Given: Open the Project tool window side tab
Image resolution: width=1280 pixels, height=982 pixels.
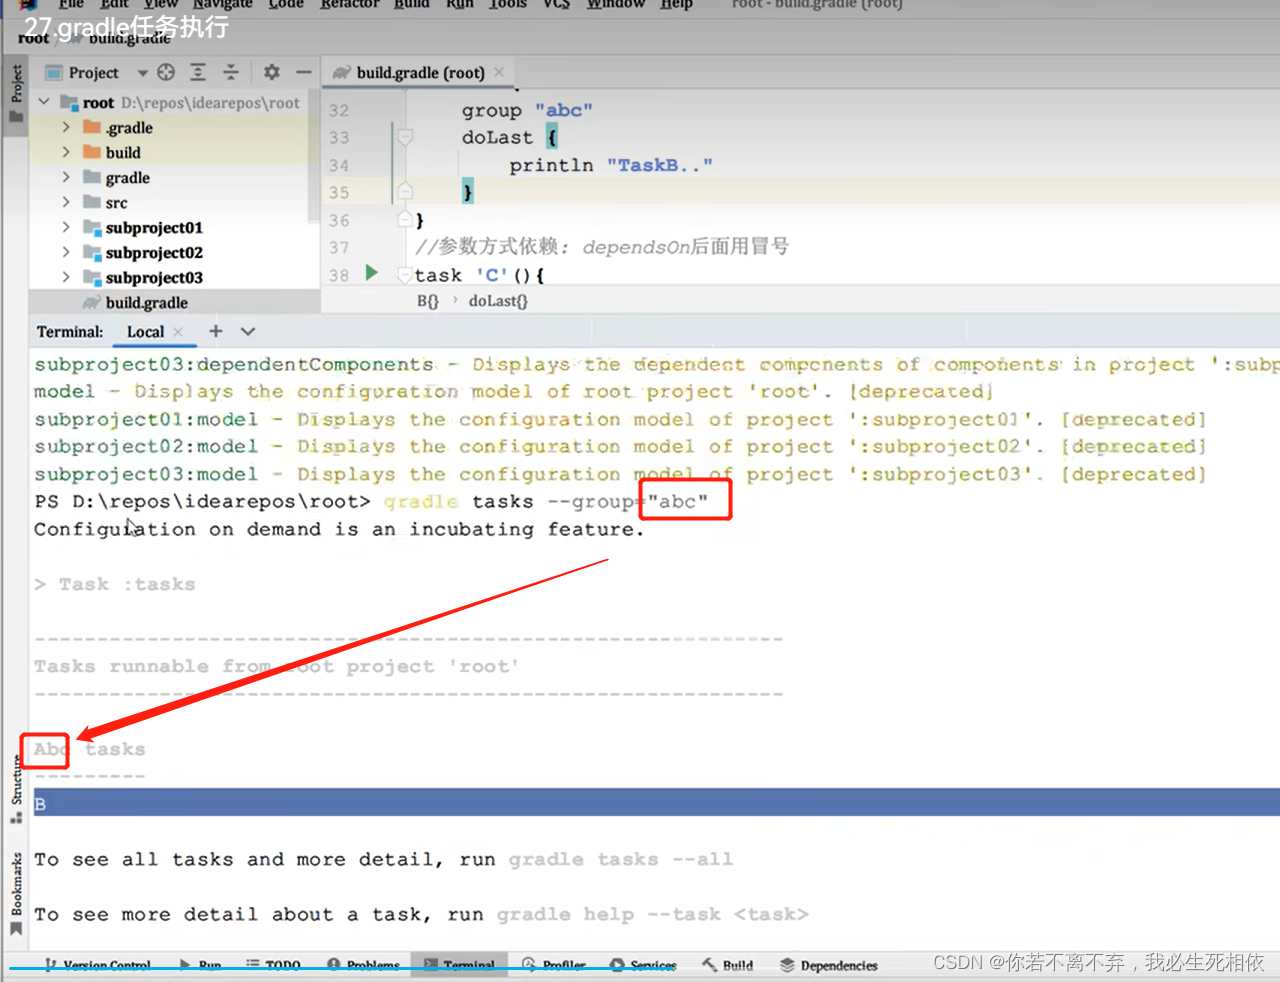Looking at the screenshot, I should point(16,93).
